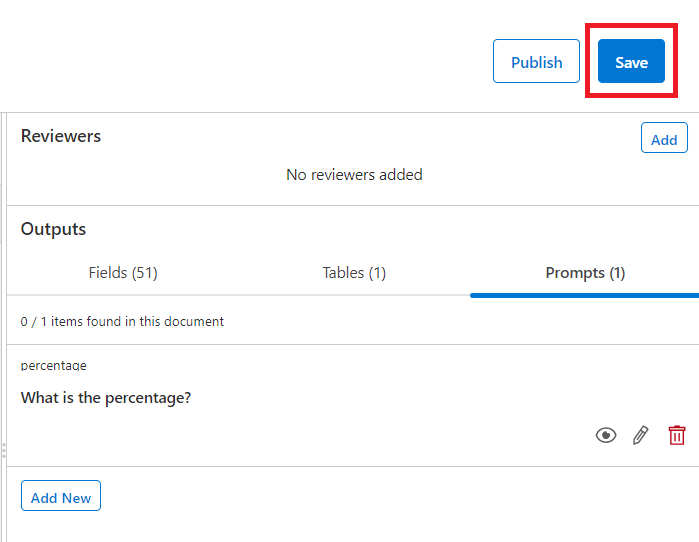Publish the document

[x=536, y=62]
